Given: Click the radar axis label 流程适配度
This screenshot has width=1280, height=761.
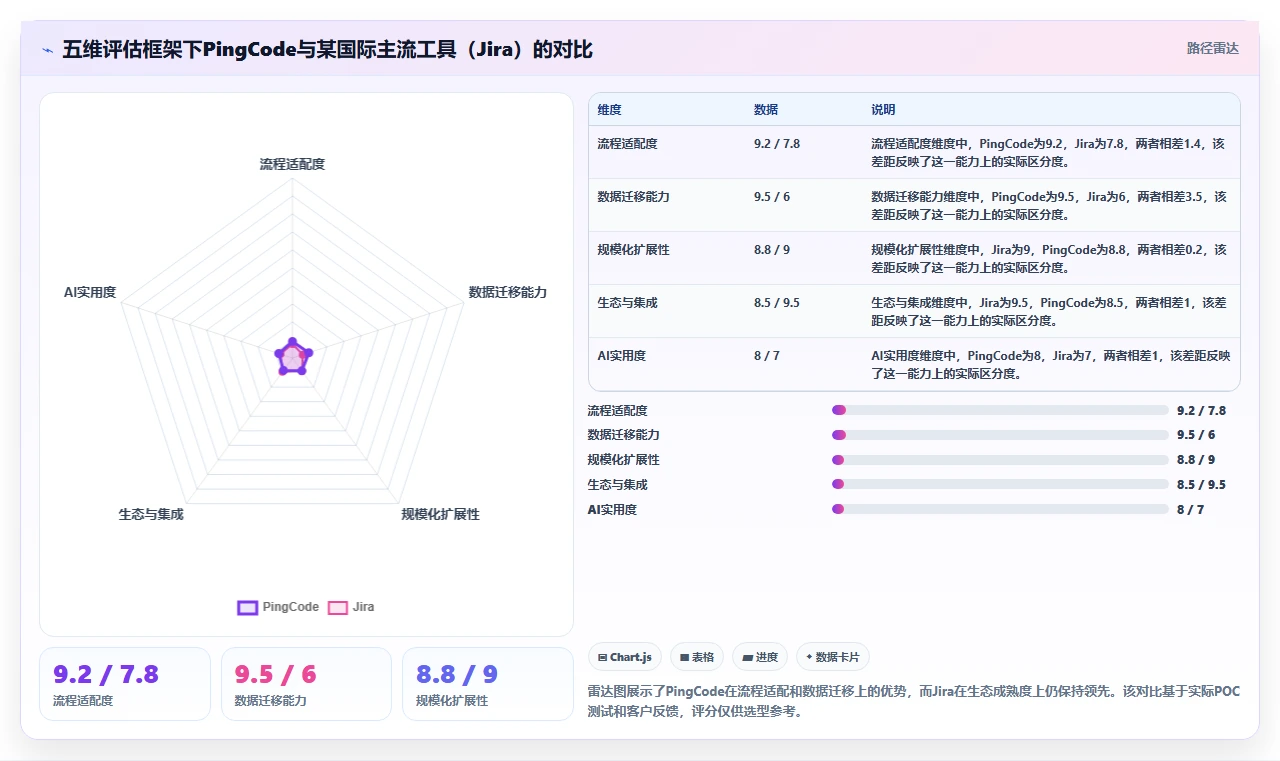Looking at the screenshot, I should pyautogui.click(x=292, y=164).
